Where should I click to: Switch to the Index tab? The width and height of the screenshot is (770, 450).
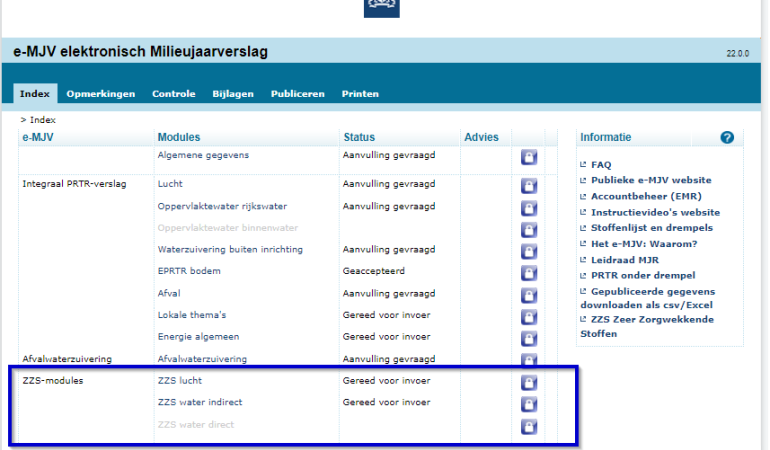(35, 93)
